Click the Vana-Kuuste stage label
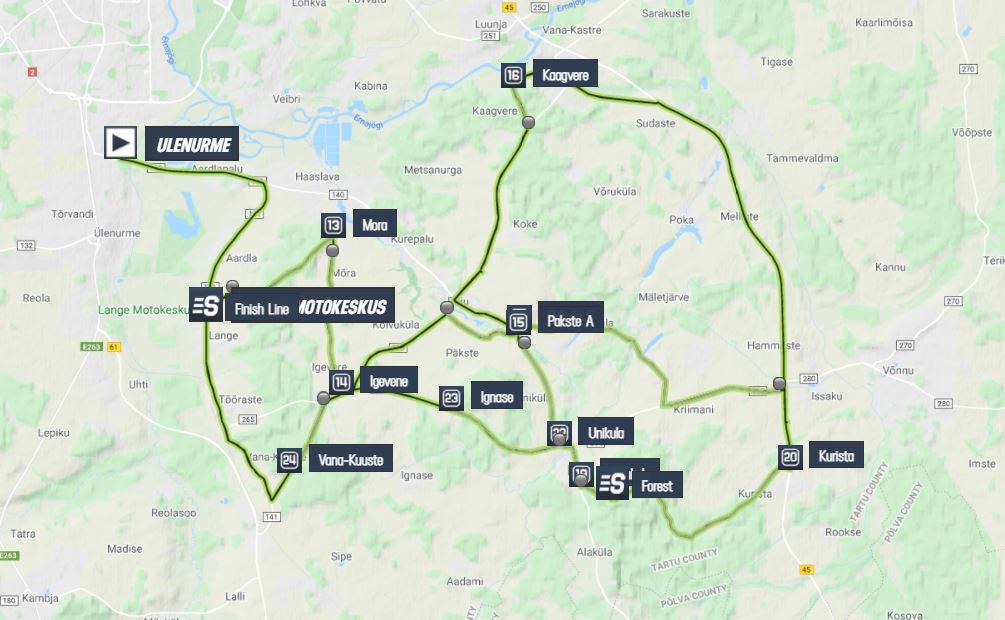This screenshot has height=620, width=1005. (351, 458)
